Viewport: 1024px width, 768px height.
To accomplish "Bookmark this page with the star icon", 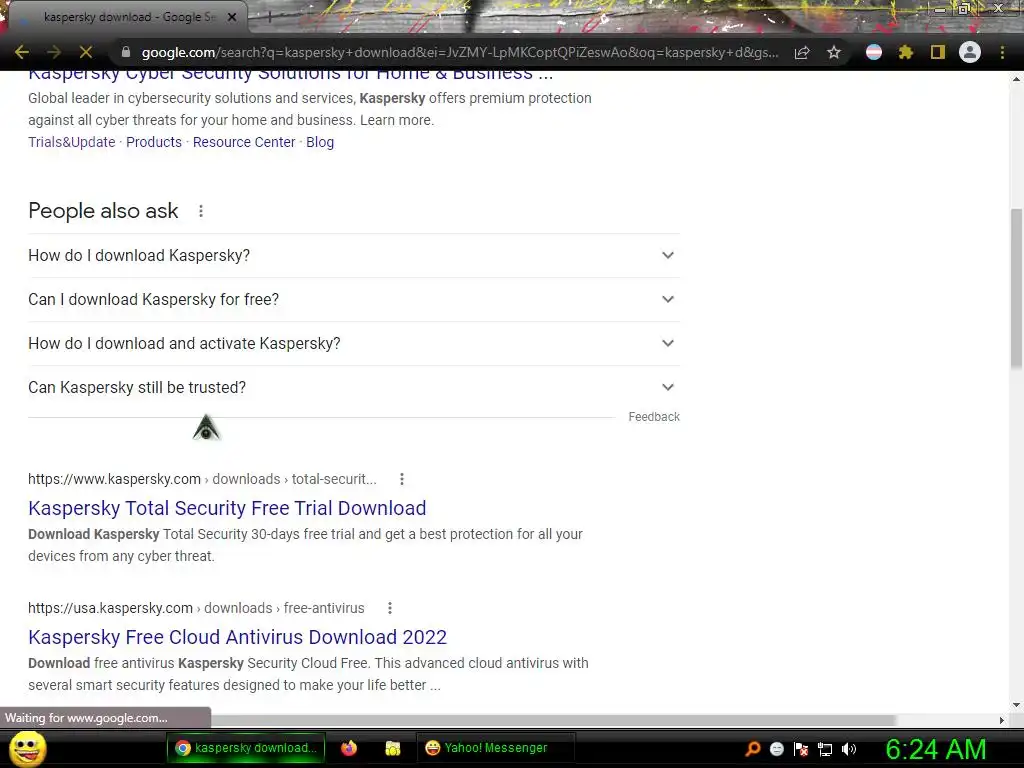I will tap(834, 52).
